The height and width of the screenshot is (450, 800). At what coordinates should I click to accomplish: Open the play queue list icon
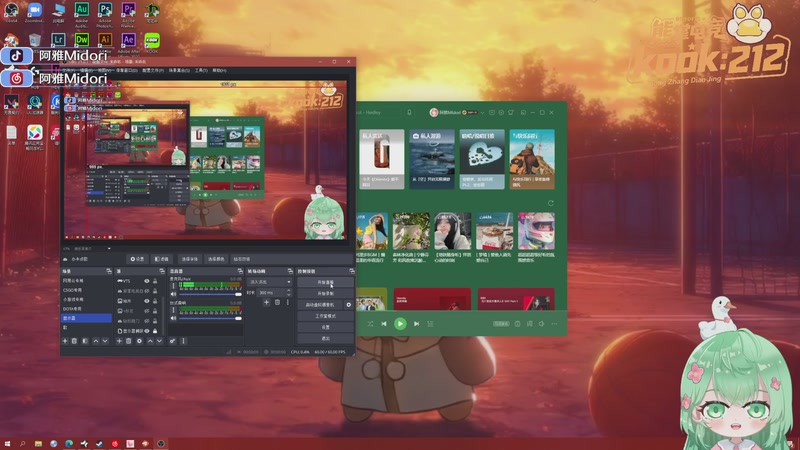click(x=430, y=323)
